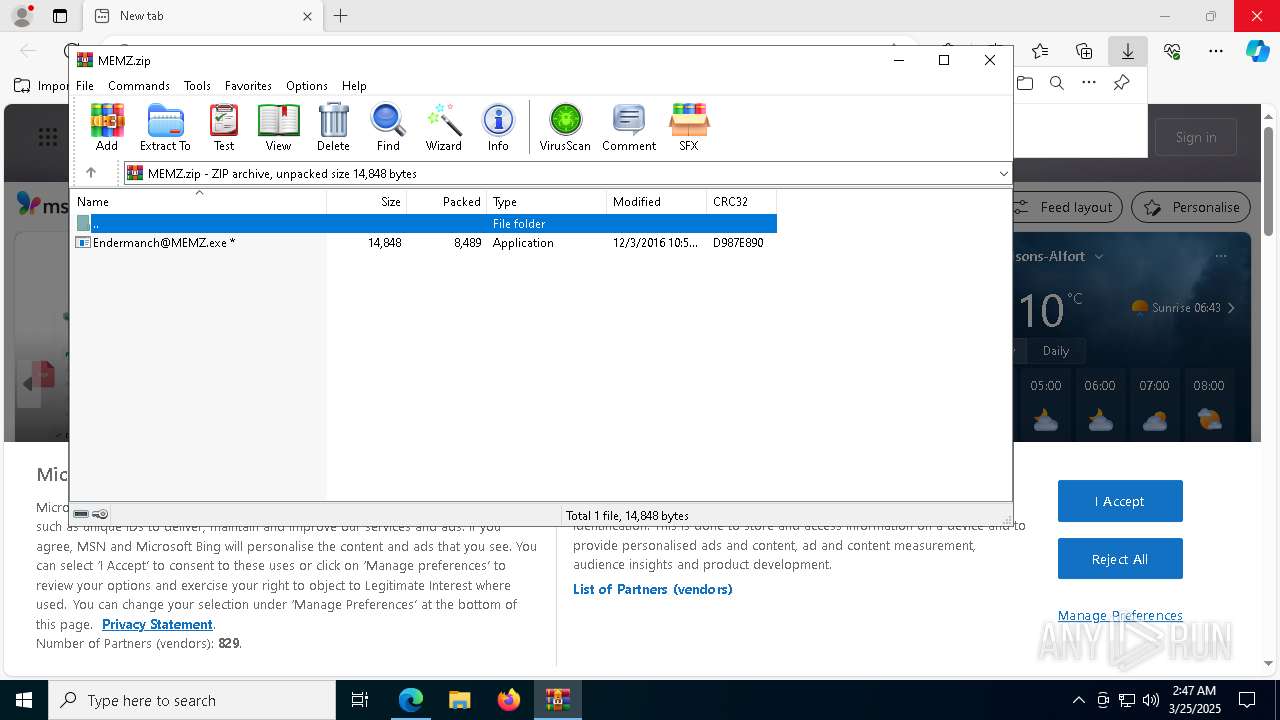This screenshot has width=1280, height=720.
Task: Open Microsoft Edge from the taskbar
Action: coord(411,700)
